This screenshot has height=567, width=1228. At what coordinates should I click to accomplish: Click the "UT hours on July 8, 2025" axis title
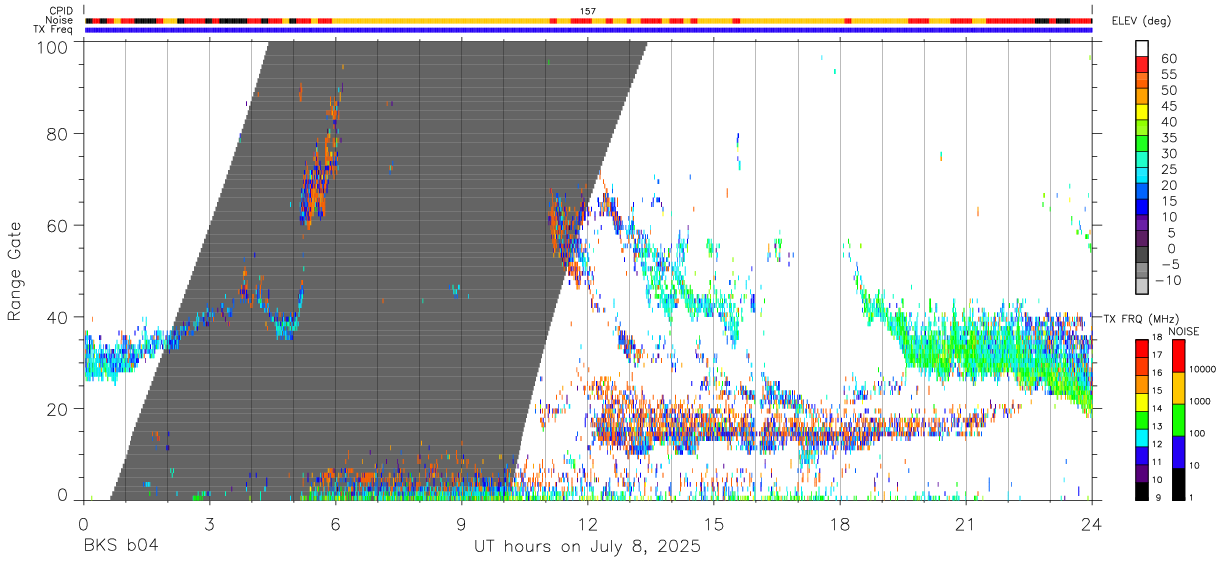[x=587, y=547]
